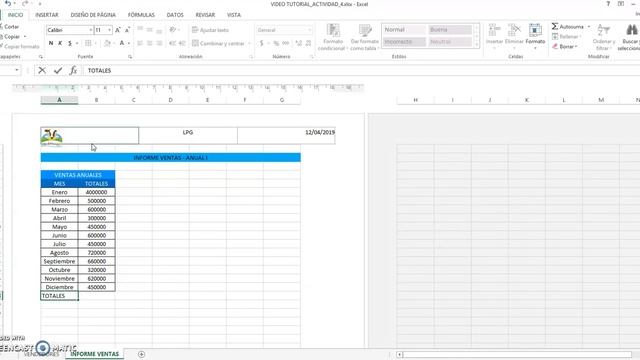Click the increase indent icon

182,43
